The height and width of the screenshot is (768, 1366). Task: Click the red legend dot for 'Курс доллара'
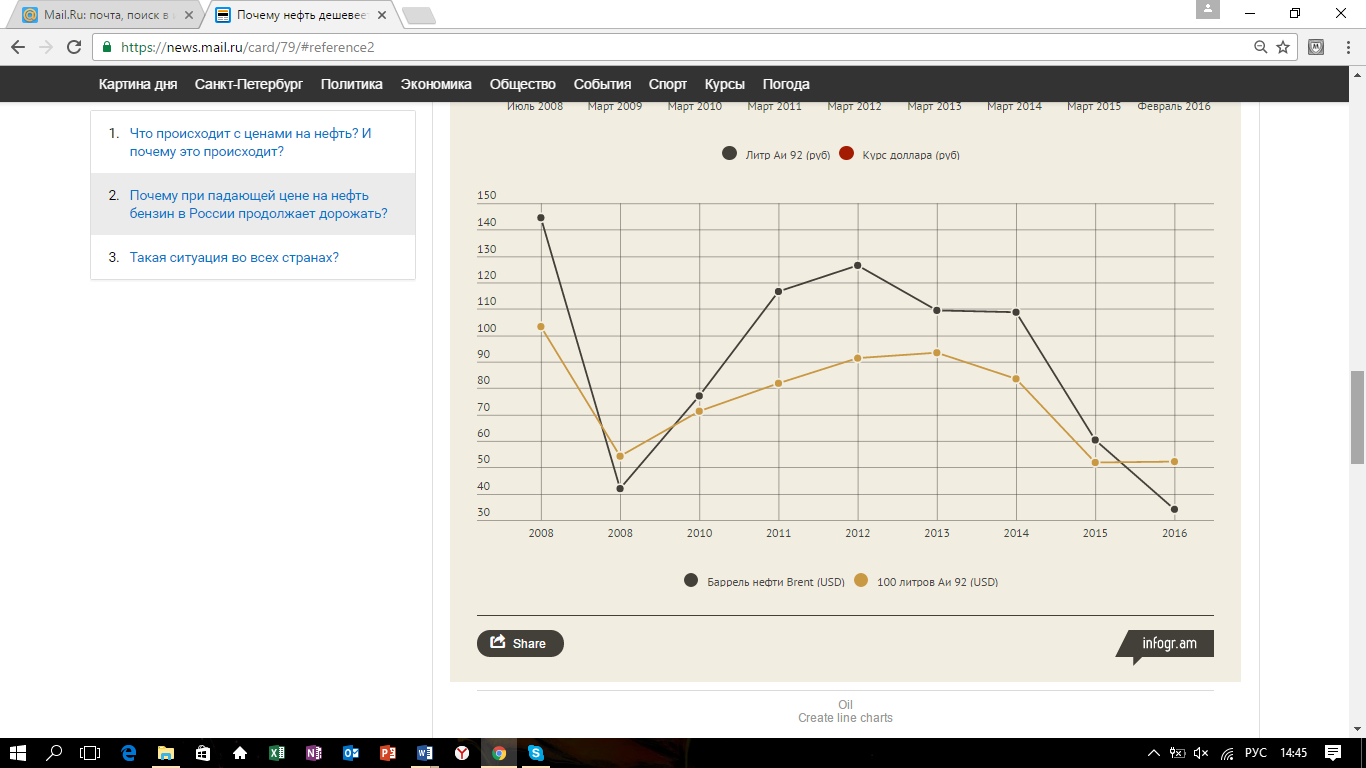tap(847, 154)
